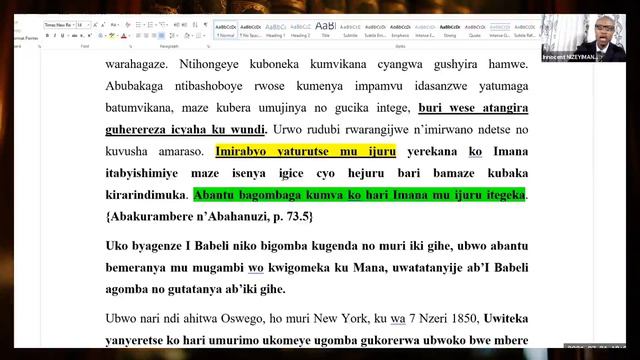Apply the Heading 2 style

300,30
